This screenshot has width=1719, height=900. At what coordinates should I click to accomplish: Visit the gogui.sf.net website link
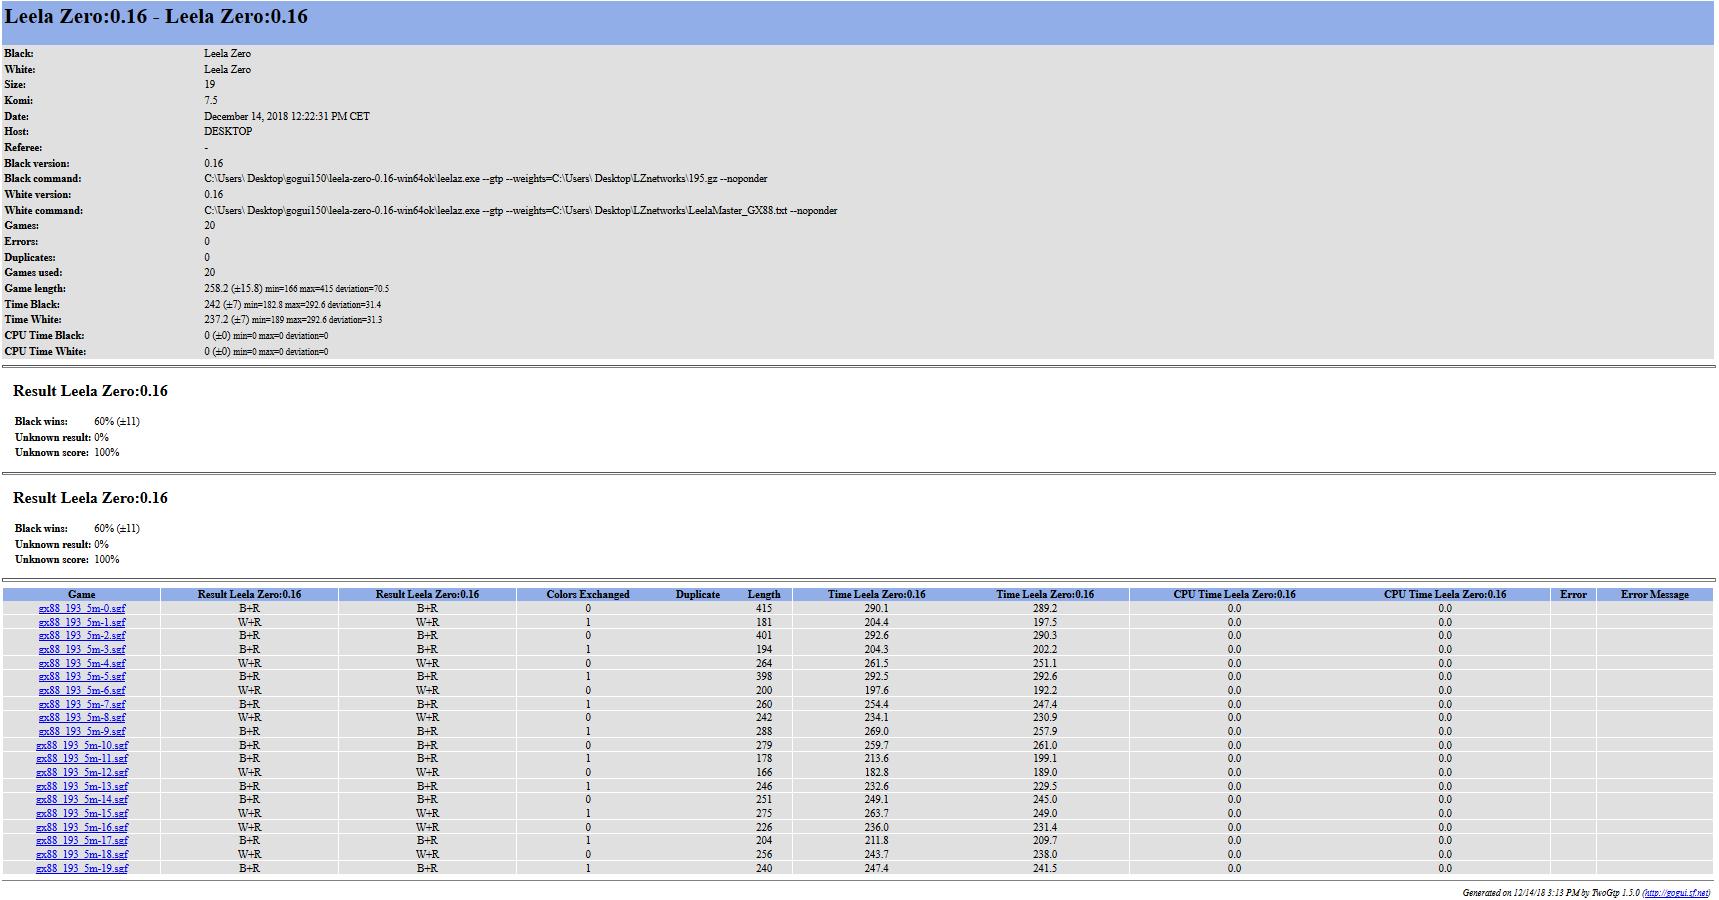click(1675, 893)
